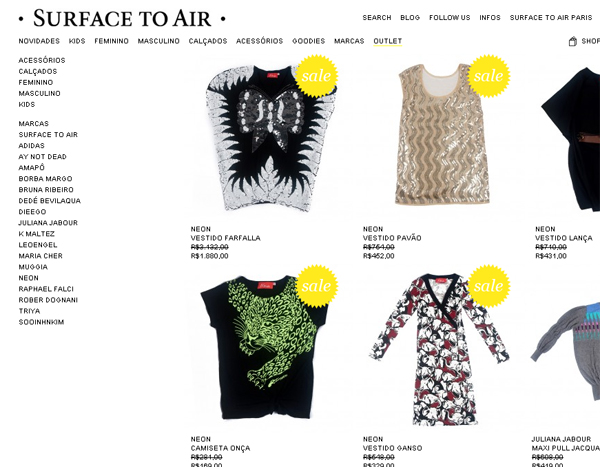Viewport: 600px width, 467px height.
Task: Click sale badge on Vestido Pavão
Action: 489,76
